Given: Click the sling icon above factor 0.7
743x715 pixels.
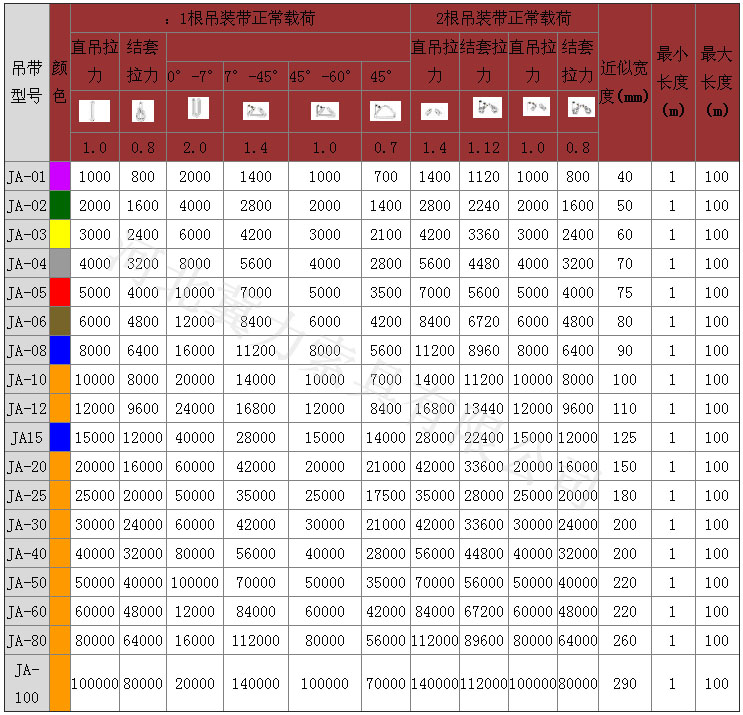Looking at the screenshot, I should (x=385, y=111).
